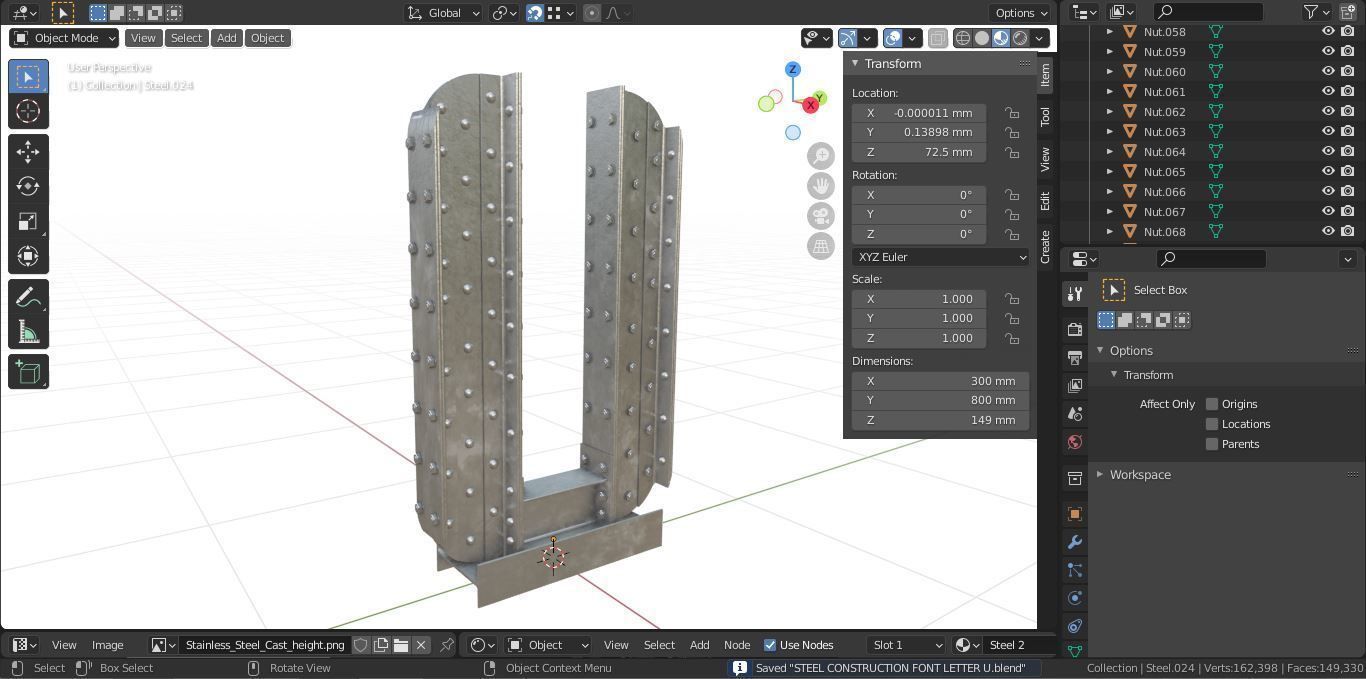1366x679 pixels.
Task: Open the viewport Add menu
Action: pos(227,38)
